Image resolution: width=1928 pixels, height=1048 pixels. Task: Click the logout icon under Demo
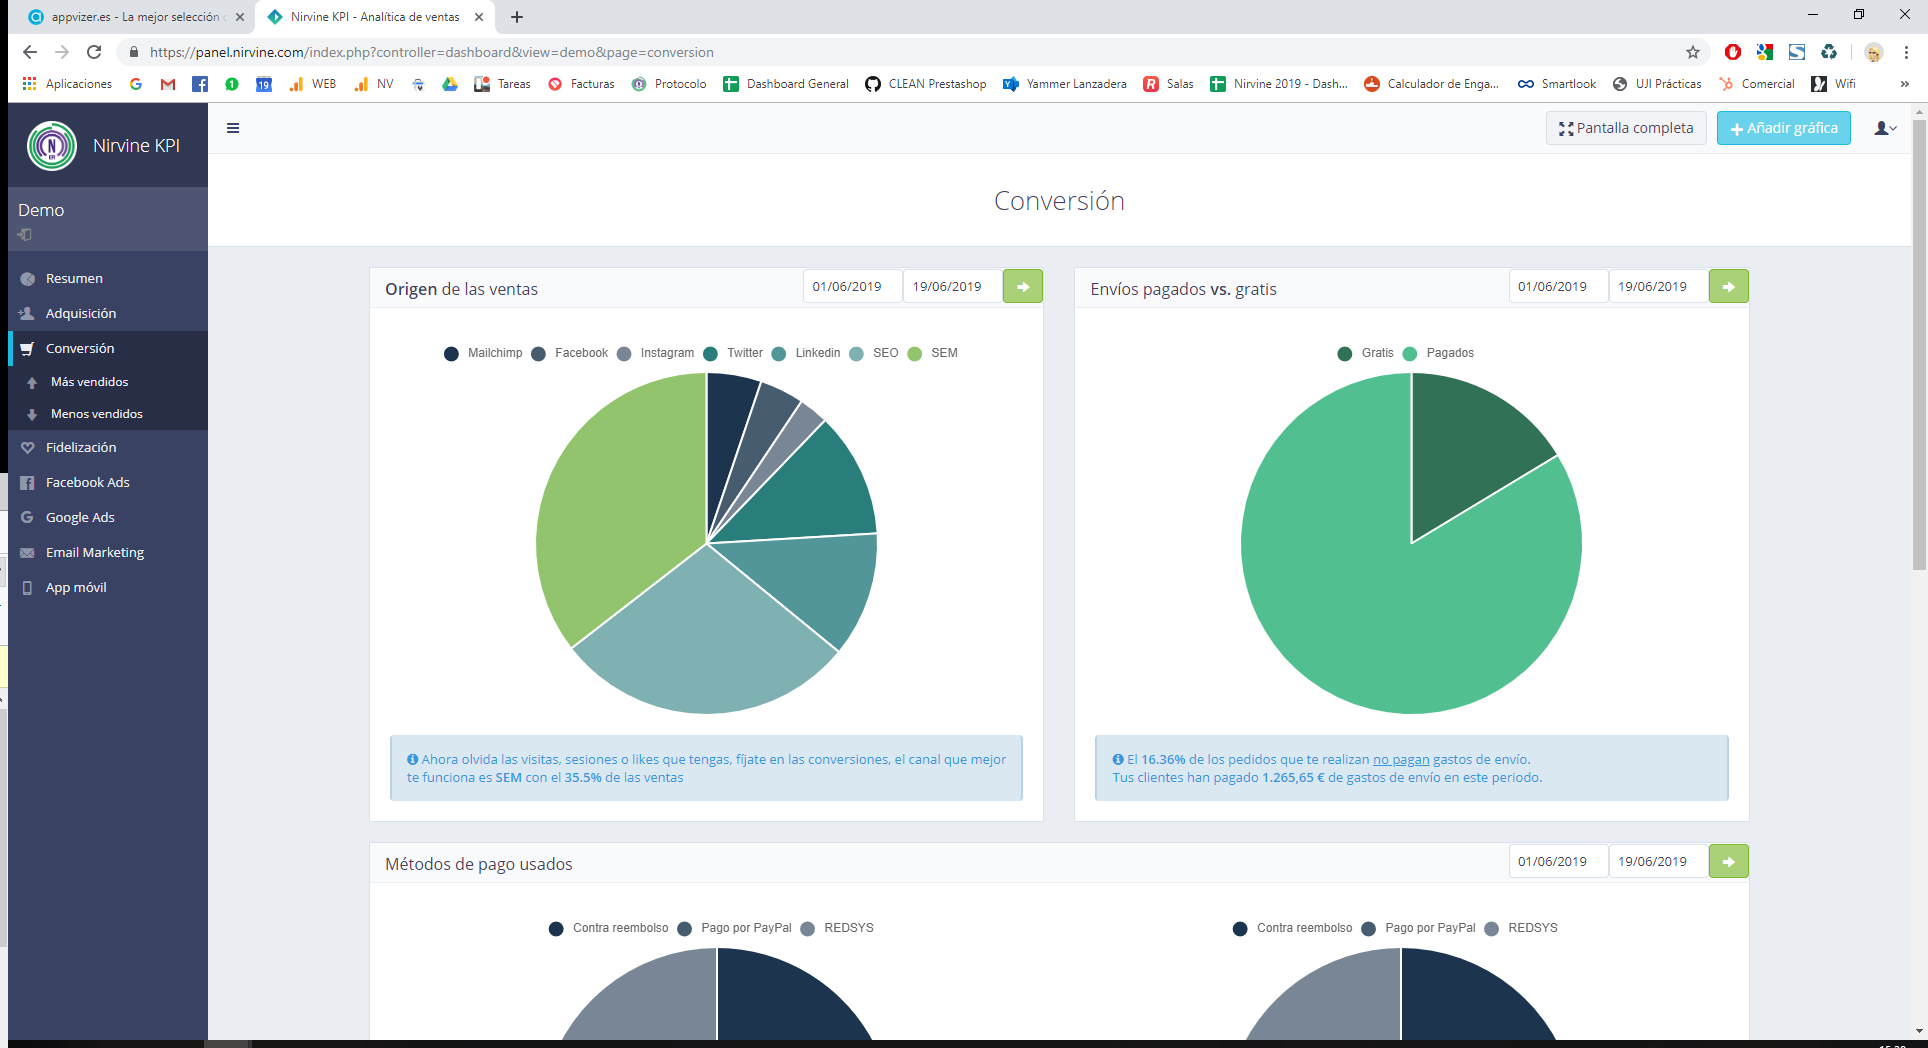(x=25, y=235)
